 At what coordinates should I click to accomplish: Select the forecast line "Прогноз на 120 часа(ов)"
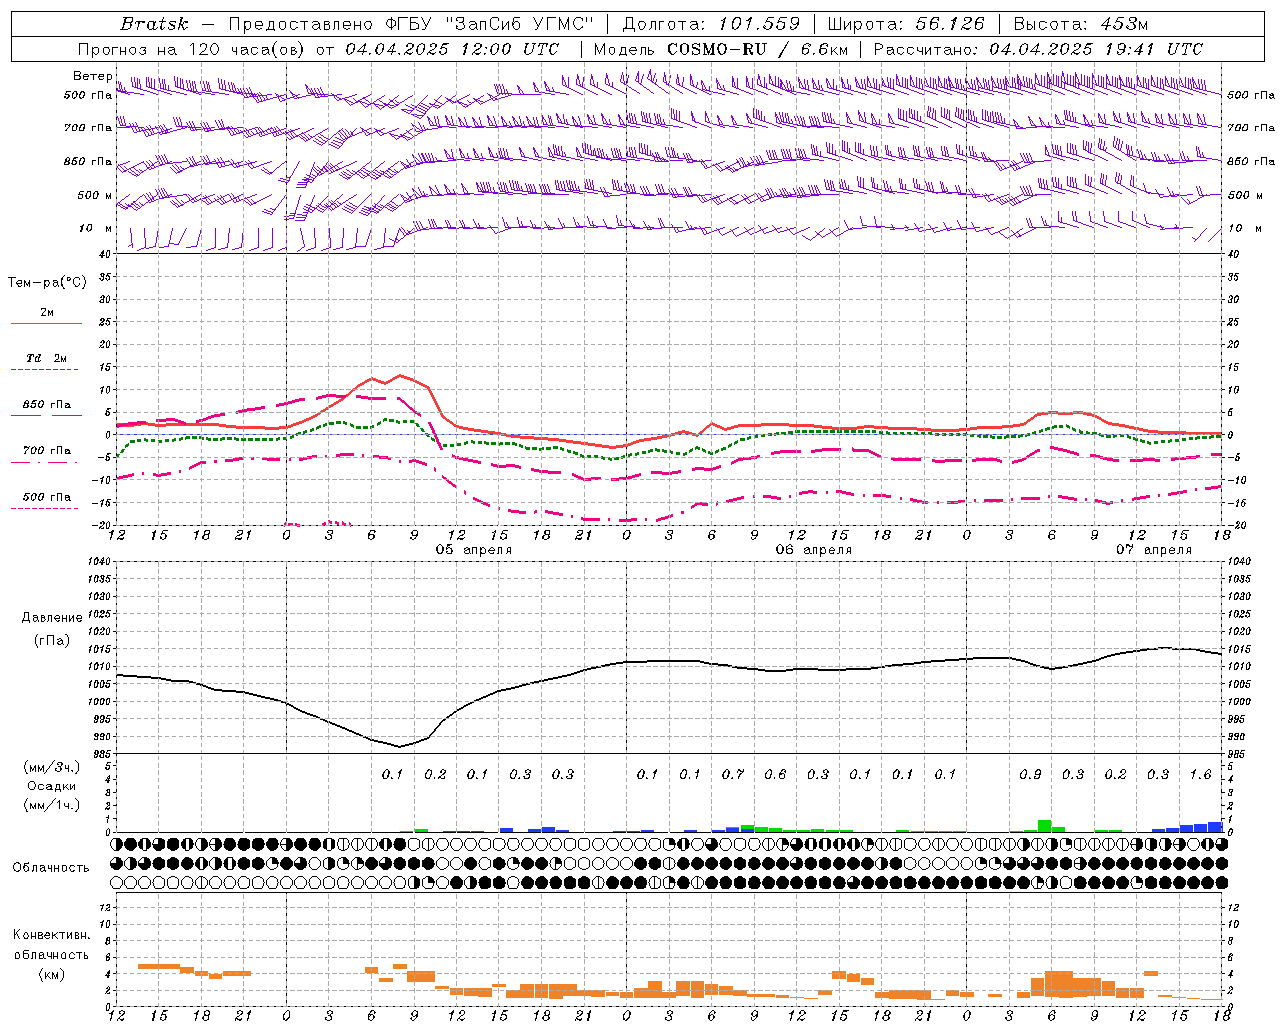pos(192,49)
